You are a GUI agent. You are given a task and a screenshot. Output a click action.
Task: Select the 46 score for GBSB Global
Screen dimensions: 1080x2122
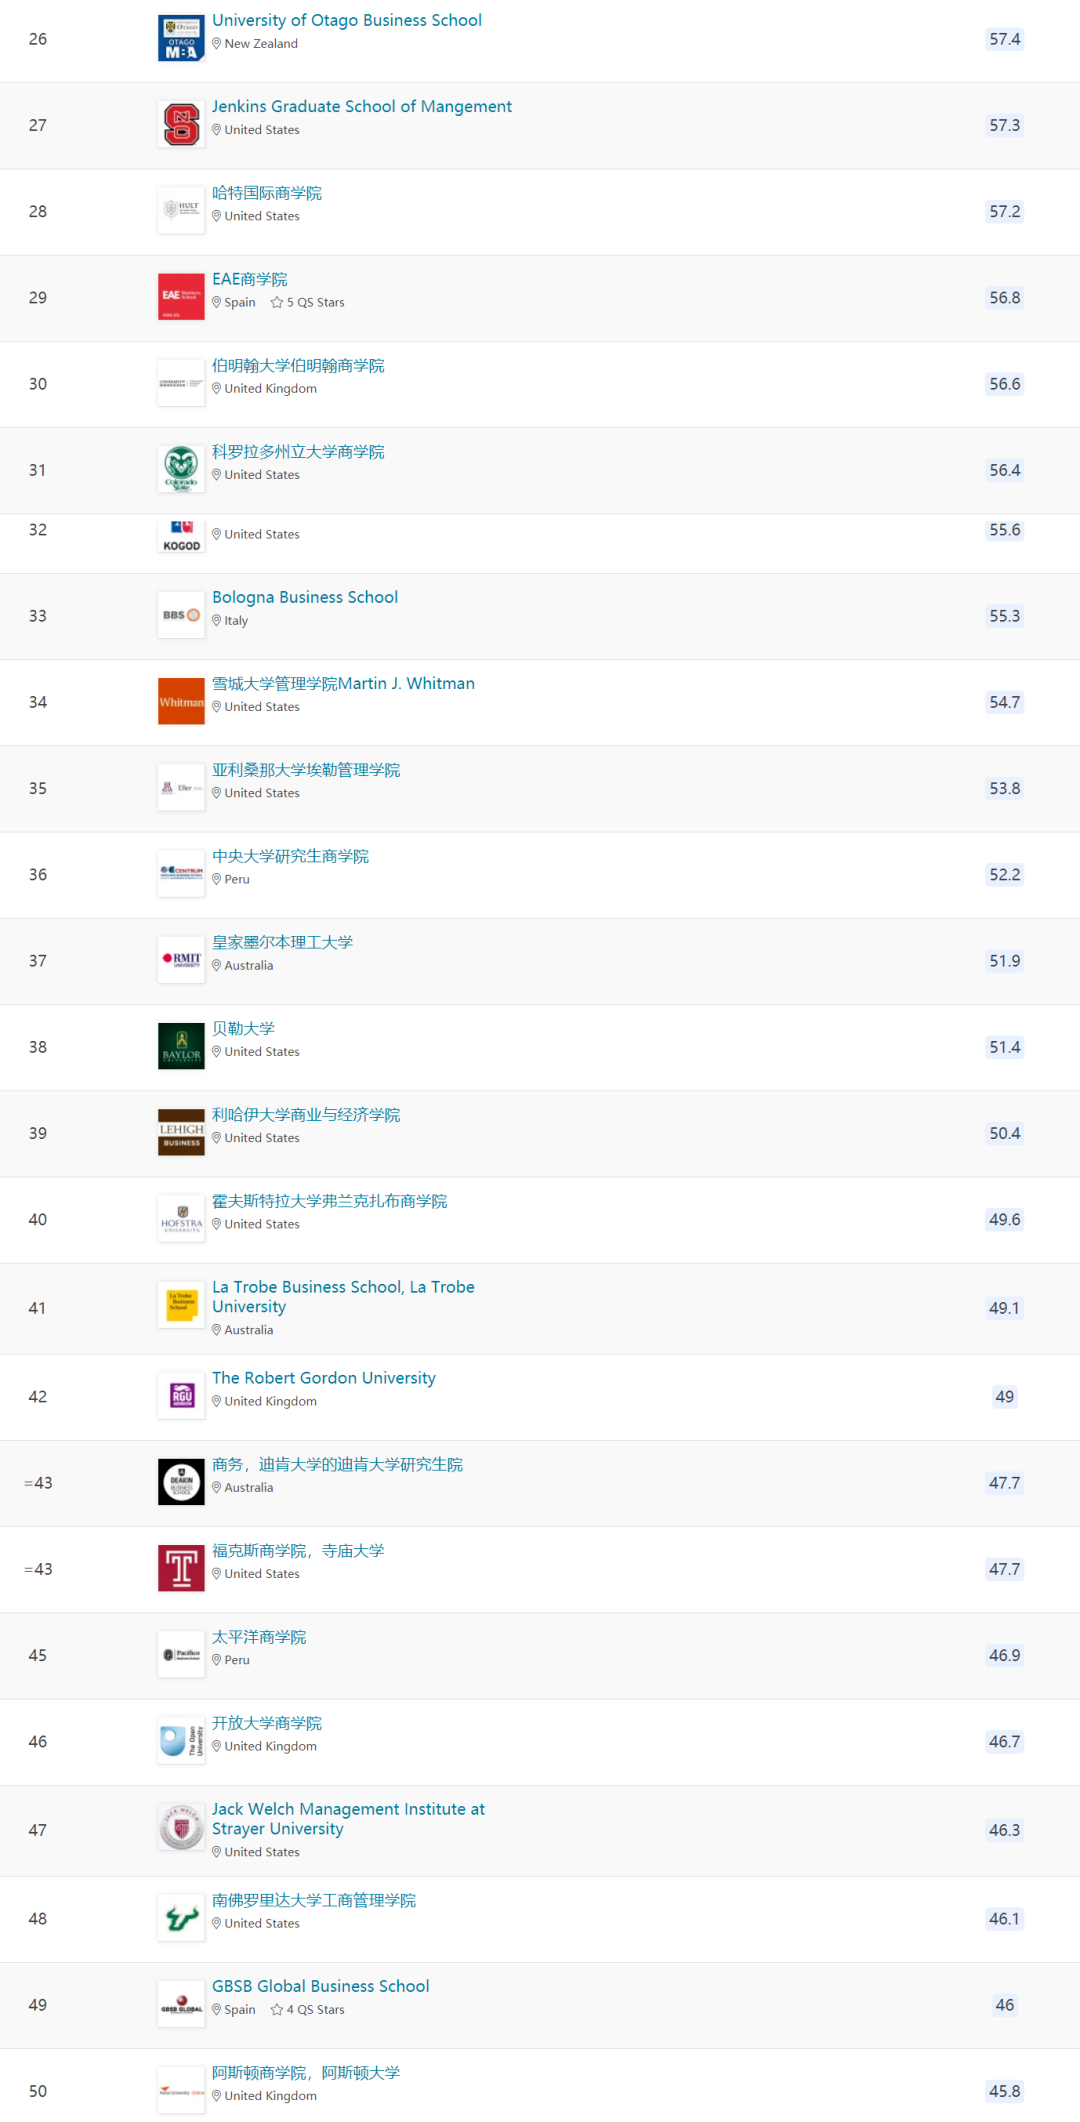click(x=1005, y=2005)
